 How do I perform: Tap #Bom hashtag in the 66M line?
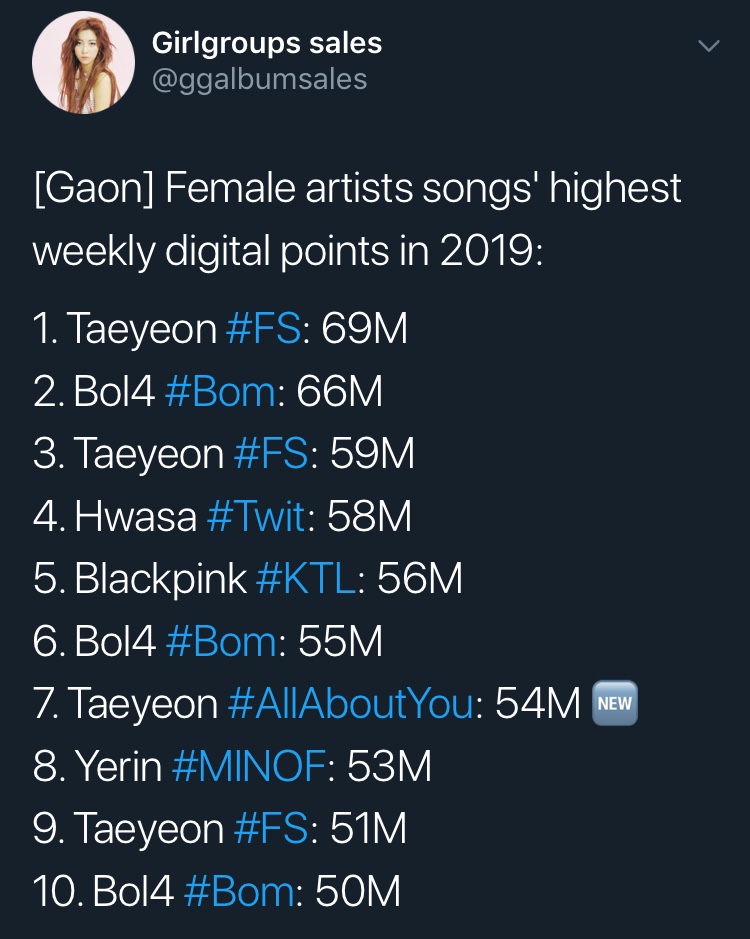click(x=220, y=392)
